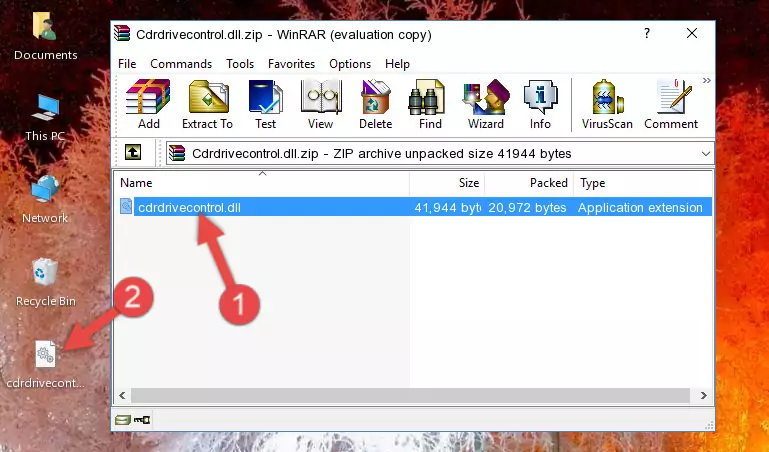This screenshot has height=452, width=769.
Task: Open the Commands menu
Action: [181, 64]
